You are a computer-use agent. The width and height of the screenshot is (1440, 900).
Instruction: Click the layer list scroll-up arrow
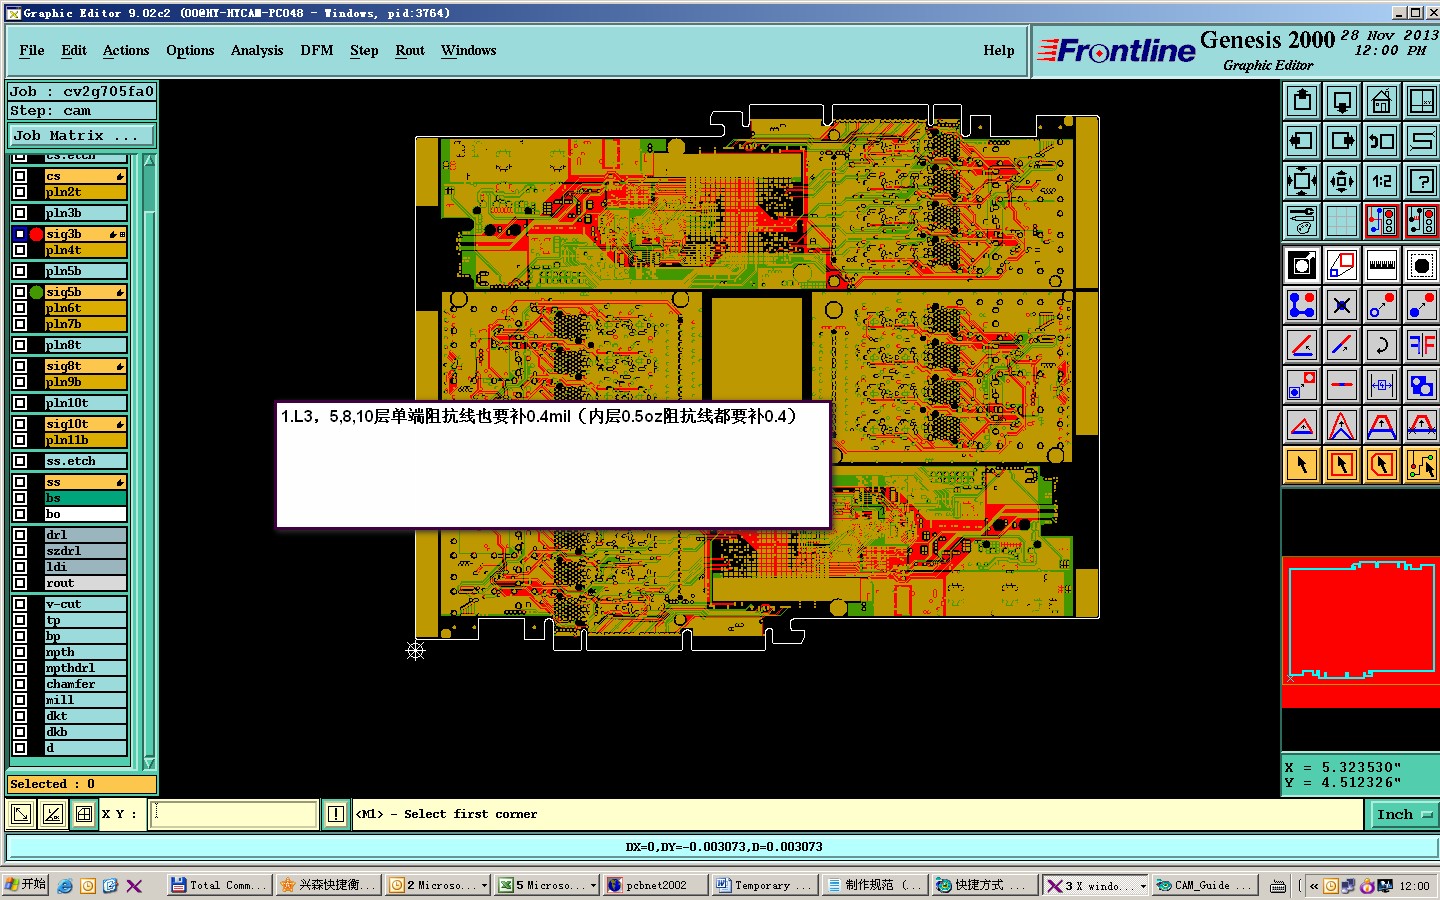(150, 161)
